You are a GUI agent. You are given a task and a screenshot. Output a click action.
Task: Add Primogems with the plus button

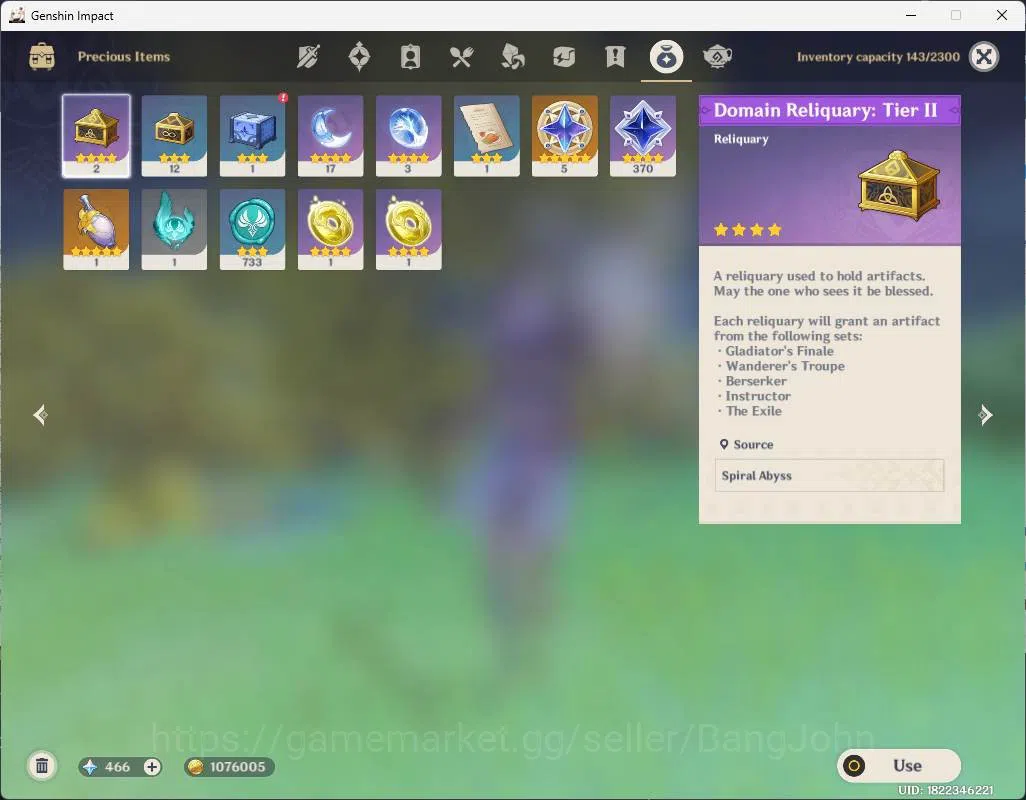152,767
